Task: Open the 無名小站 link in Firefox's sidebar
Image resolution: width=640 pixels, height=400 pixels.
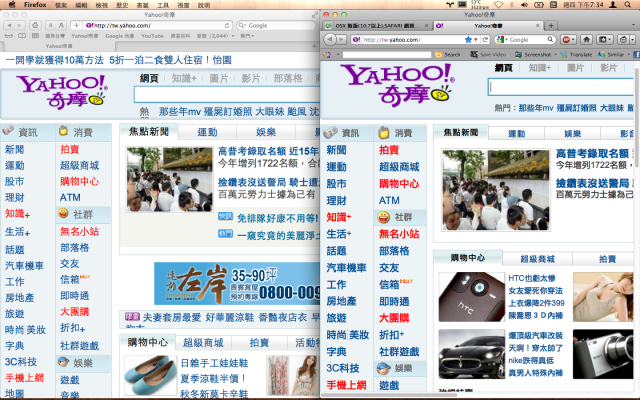Action: pos(399,234)
